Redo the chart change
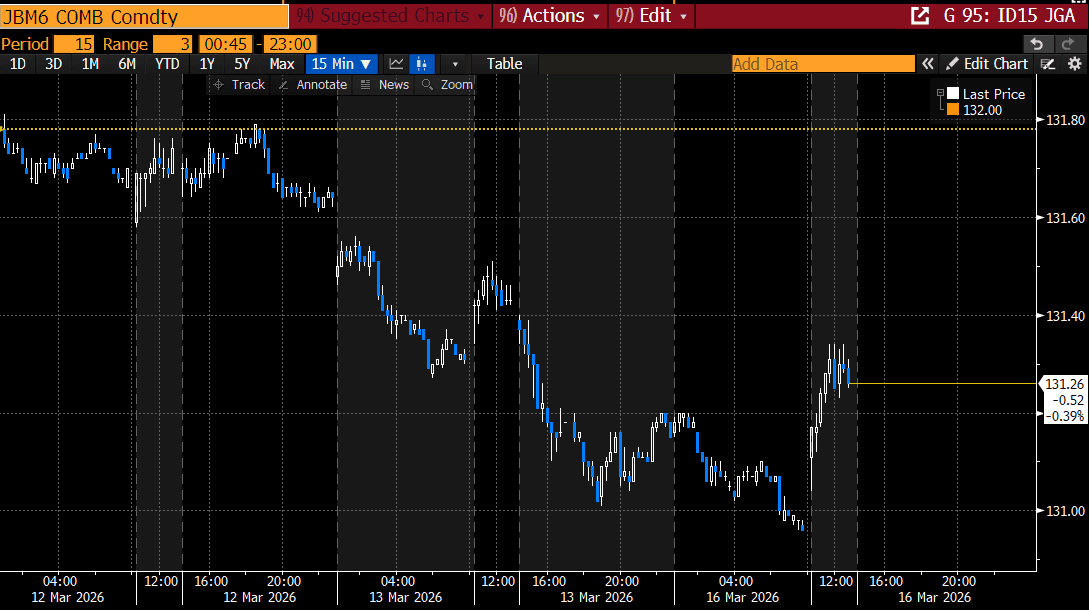The image size is (1089, 610). point(1068,44)
